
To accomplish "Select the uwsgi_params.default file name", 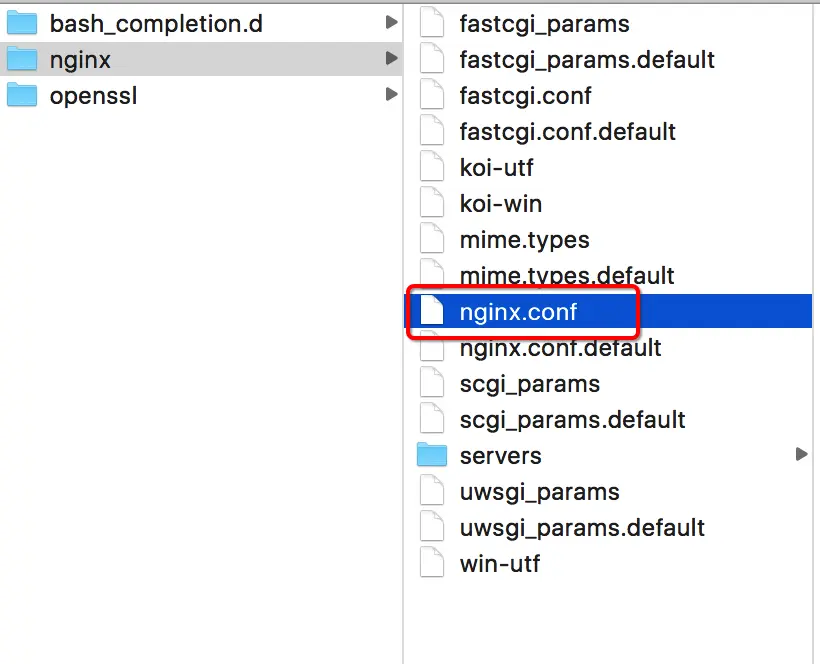I will tap(582, 529).
